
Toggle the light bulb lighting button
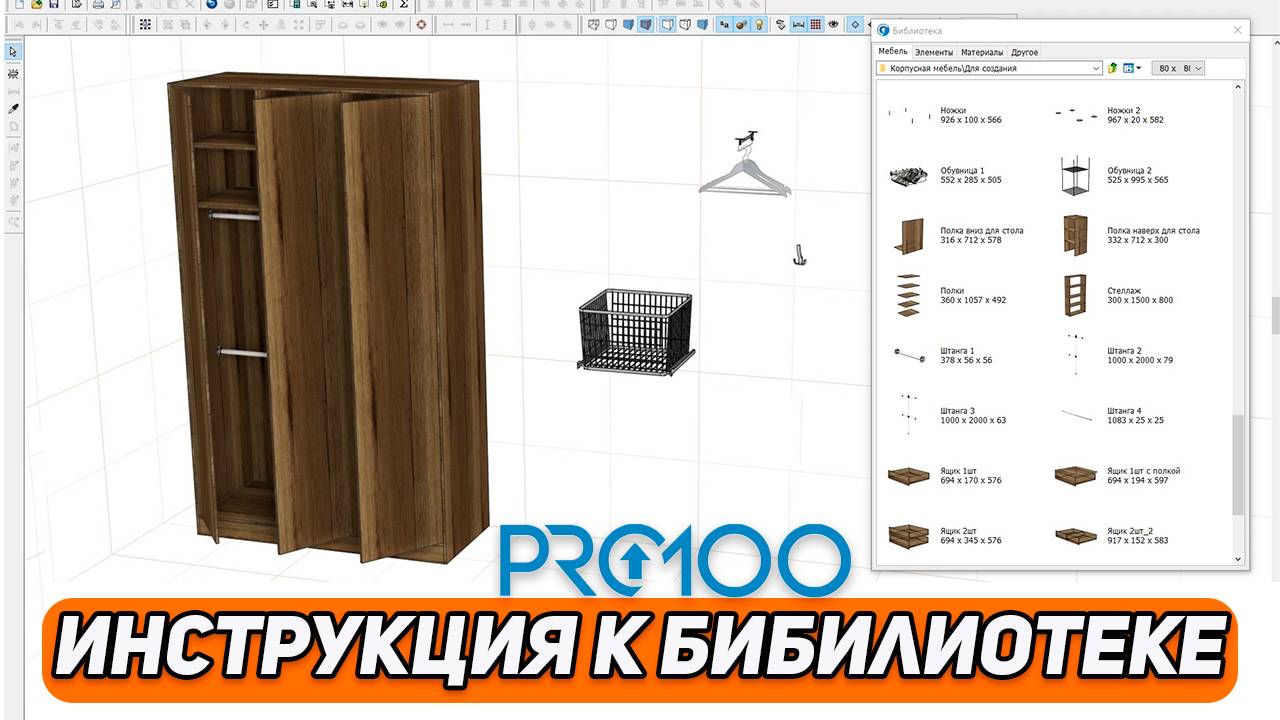(759, 25)
